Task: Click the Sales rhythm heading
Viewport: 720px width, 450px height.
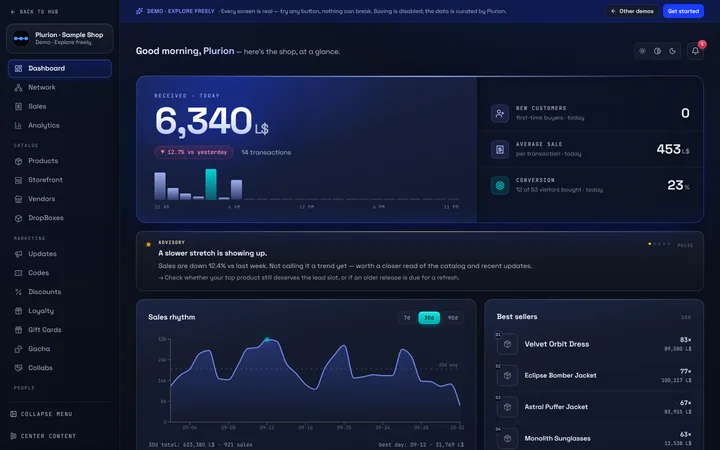Action: [172, 317]
